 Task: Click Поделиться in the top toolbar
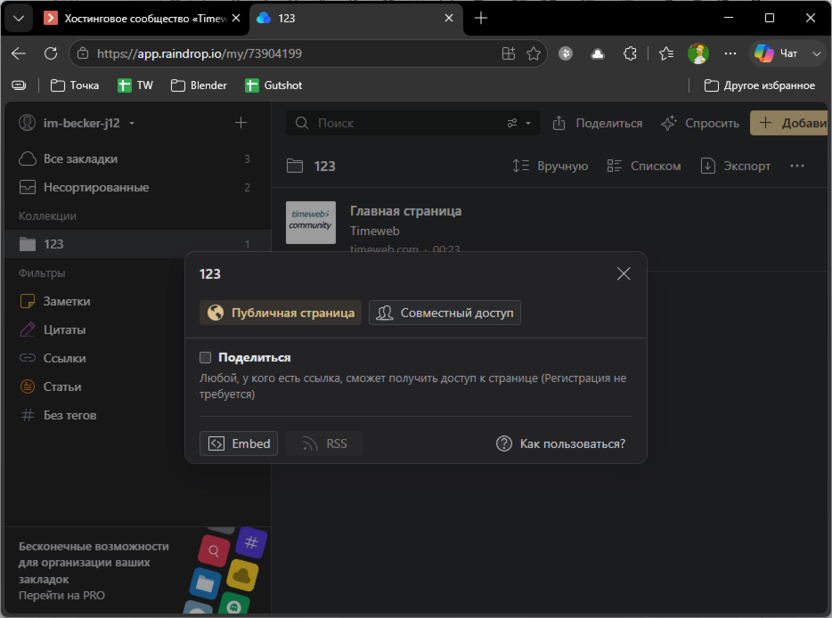tap(597, 123)
